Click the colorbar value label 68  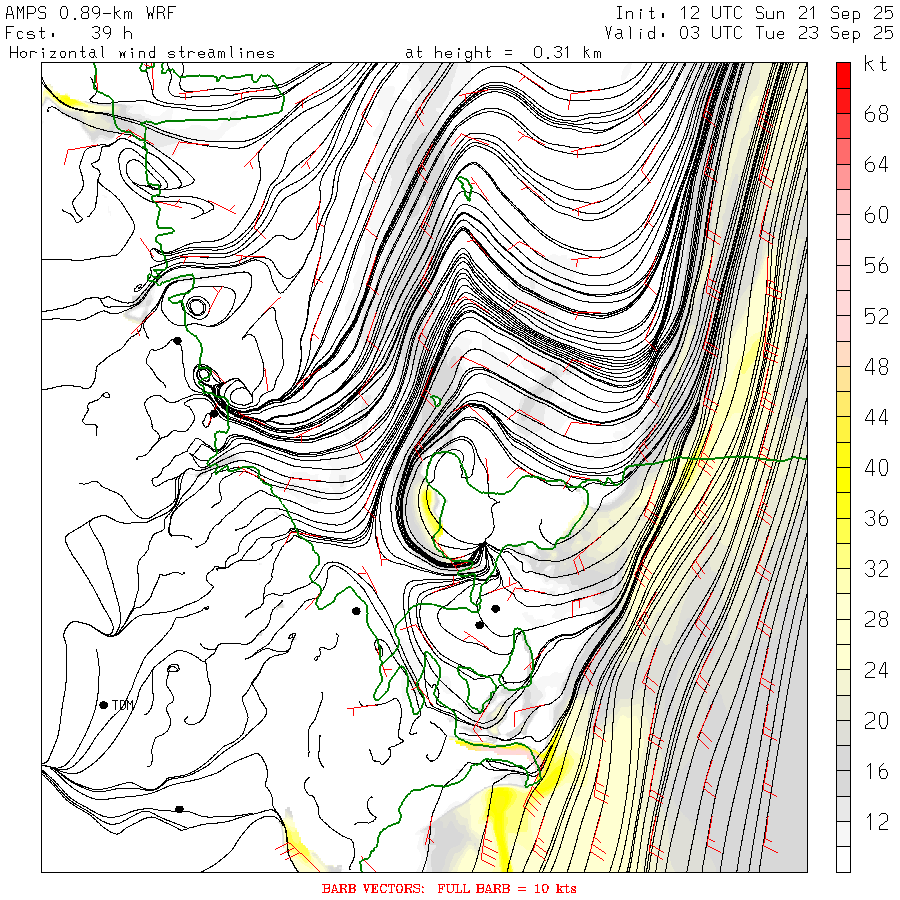pyautogui.click(x=876, y=114)
